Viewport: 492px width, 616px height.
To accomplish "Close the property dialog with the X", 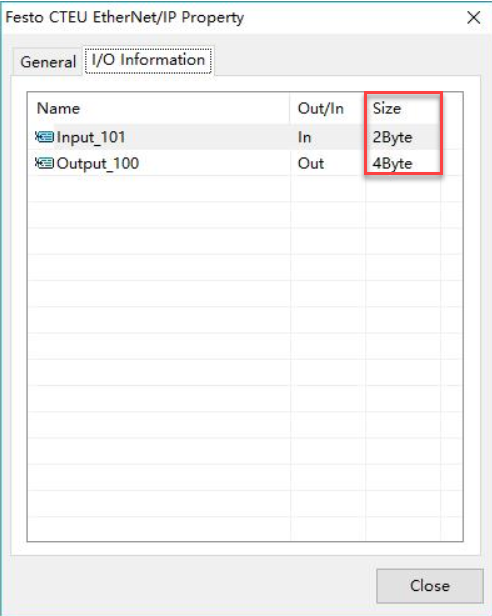I will click(x=474, y=17).
